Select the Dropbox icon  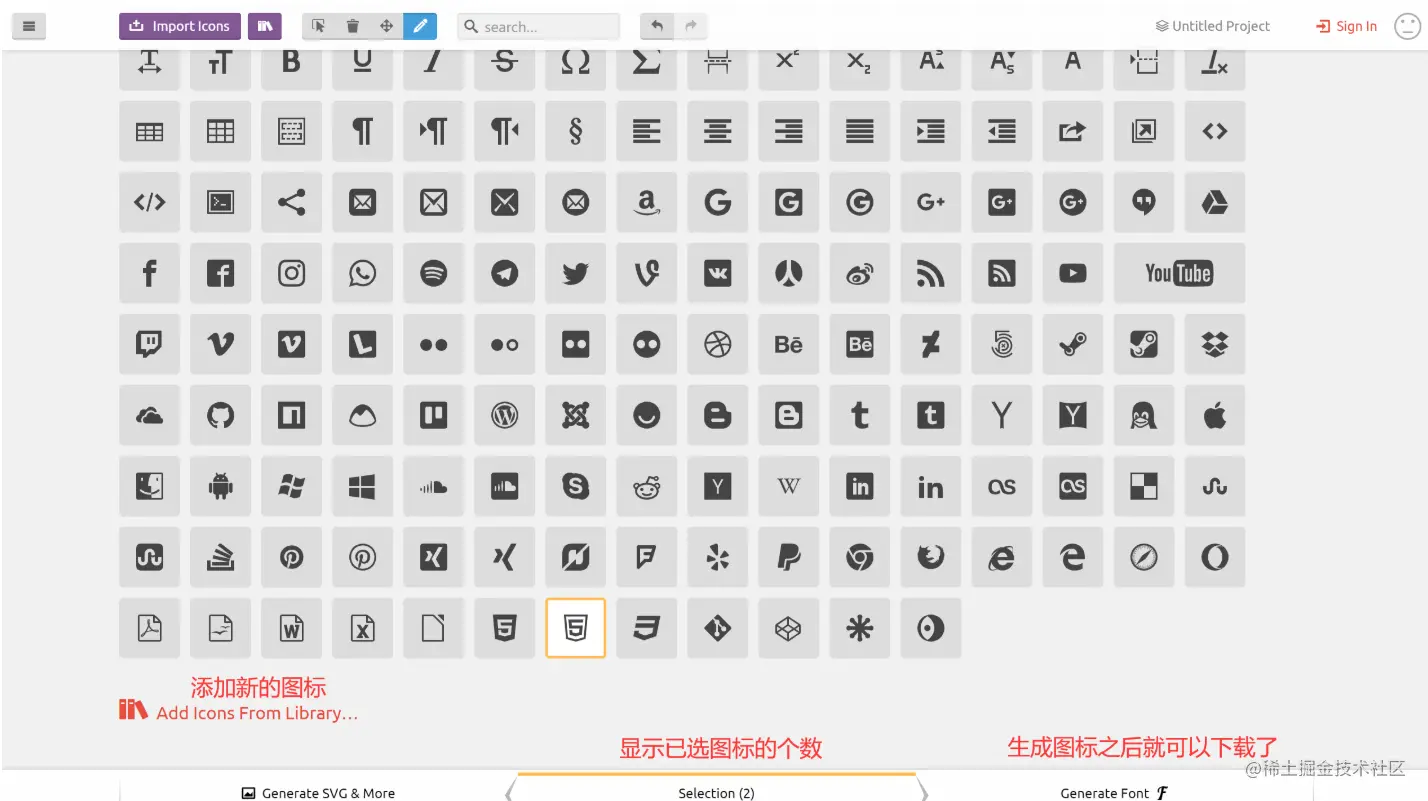pos(1215,345)
